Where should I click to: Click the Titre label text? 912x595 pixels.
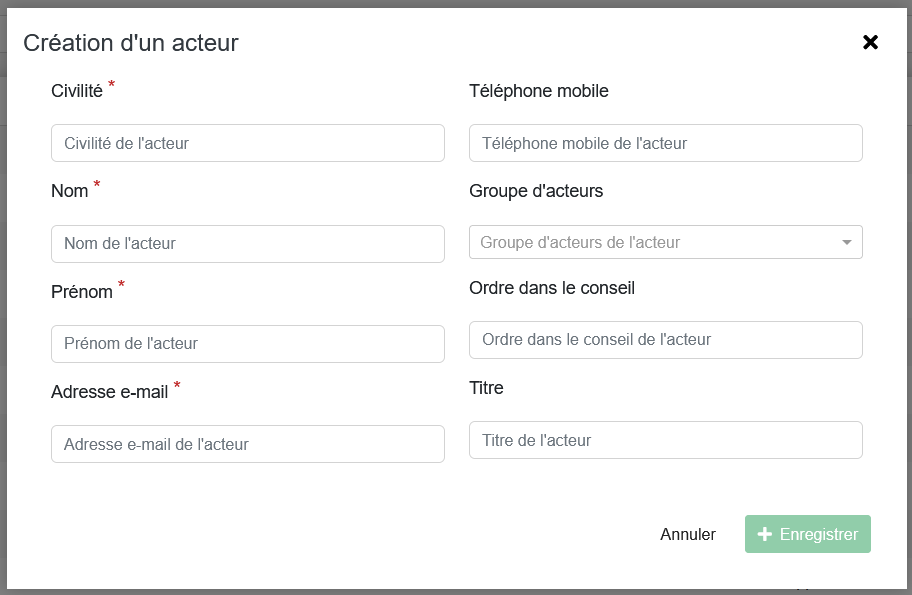tap(486, 388)
